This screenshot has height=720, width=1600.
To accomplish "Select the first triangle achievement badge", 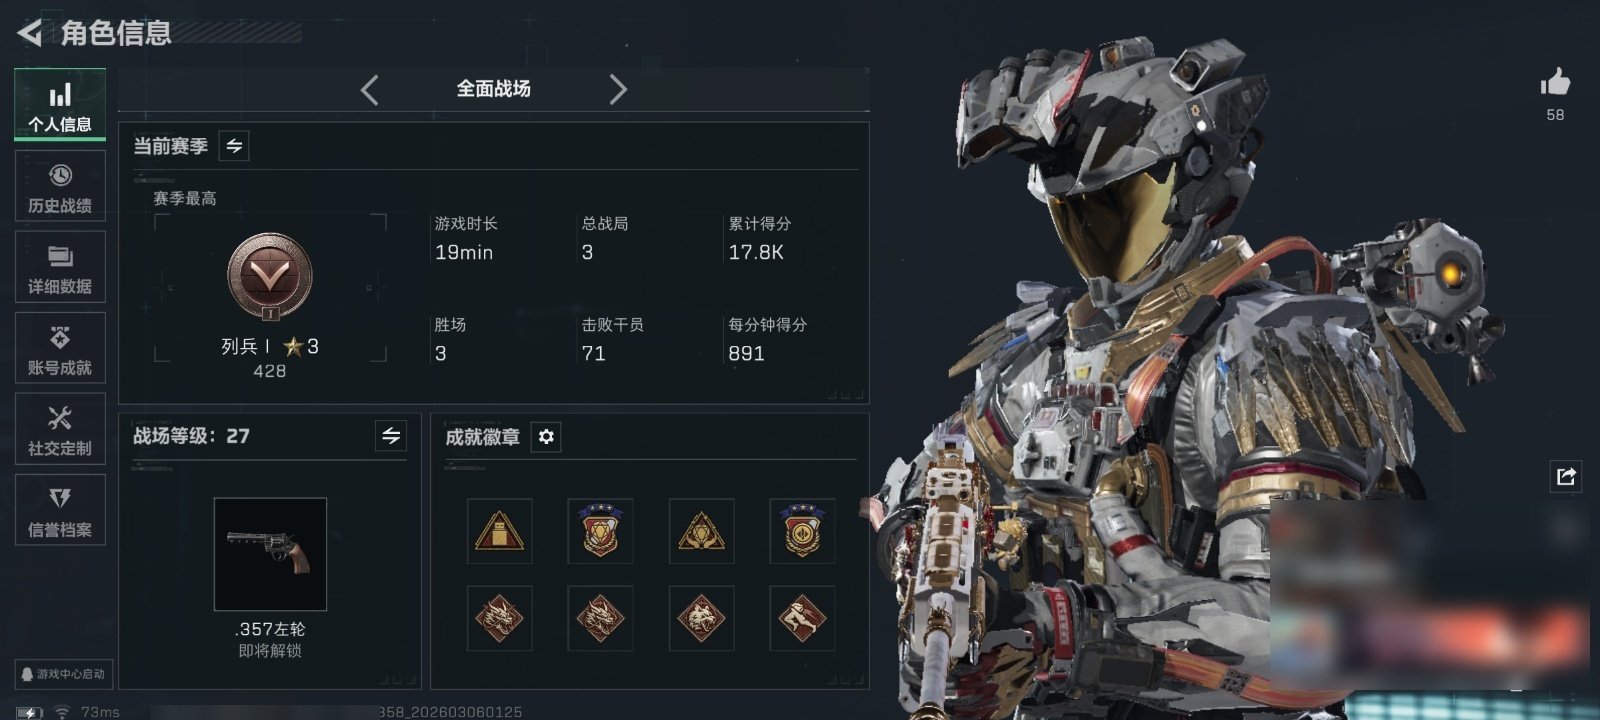I will tap(500, 531).
